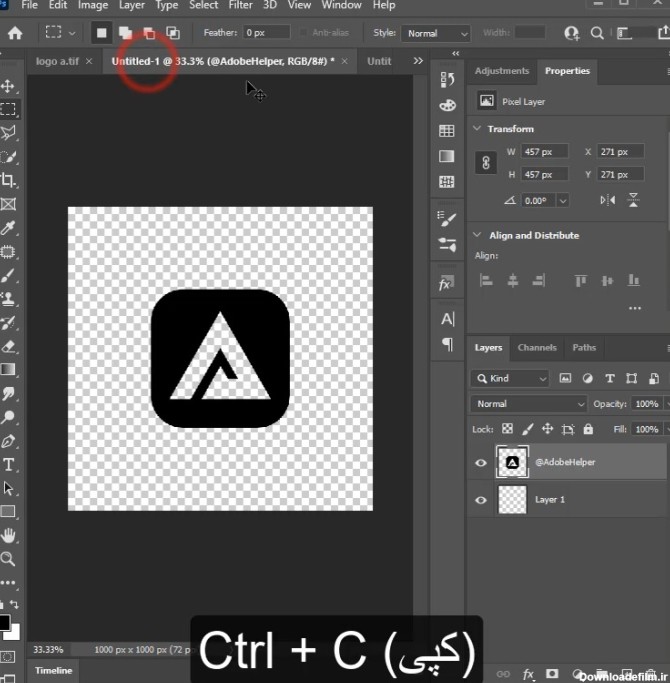Screen dimensions: 670x683
Task: Choose New selection mode button
Action: point(102,33)
